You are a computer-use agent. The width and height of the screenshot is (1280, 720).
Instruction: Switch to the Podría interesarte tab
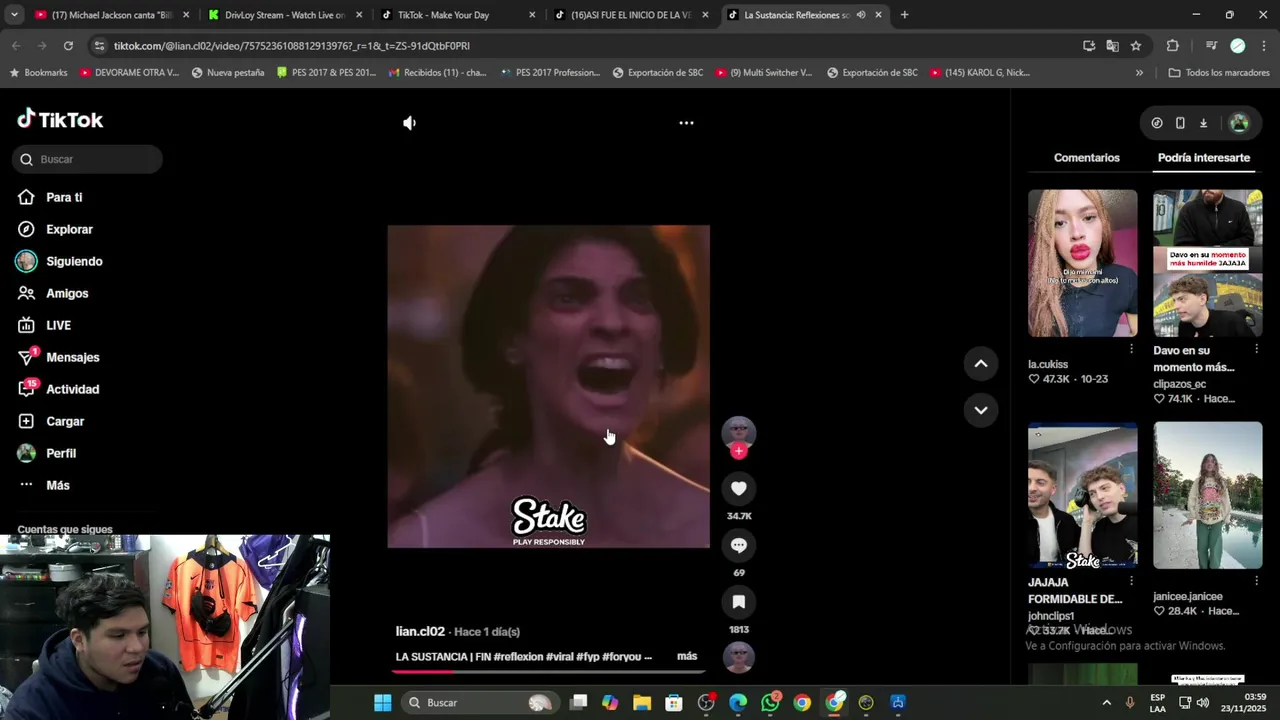(x=1203, y=158)
